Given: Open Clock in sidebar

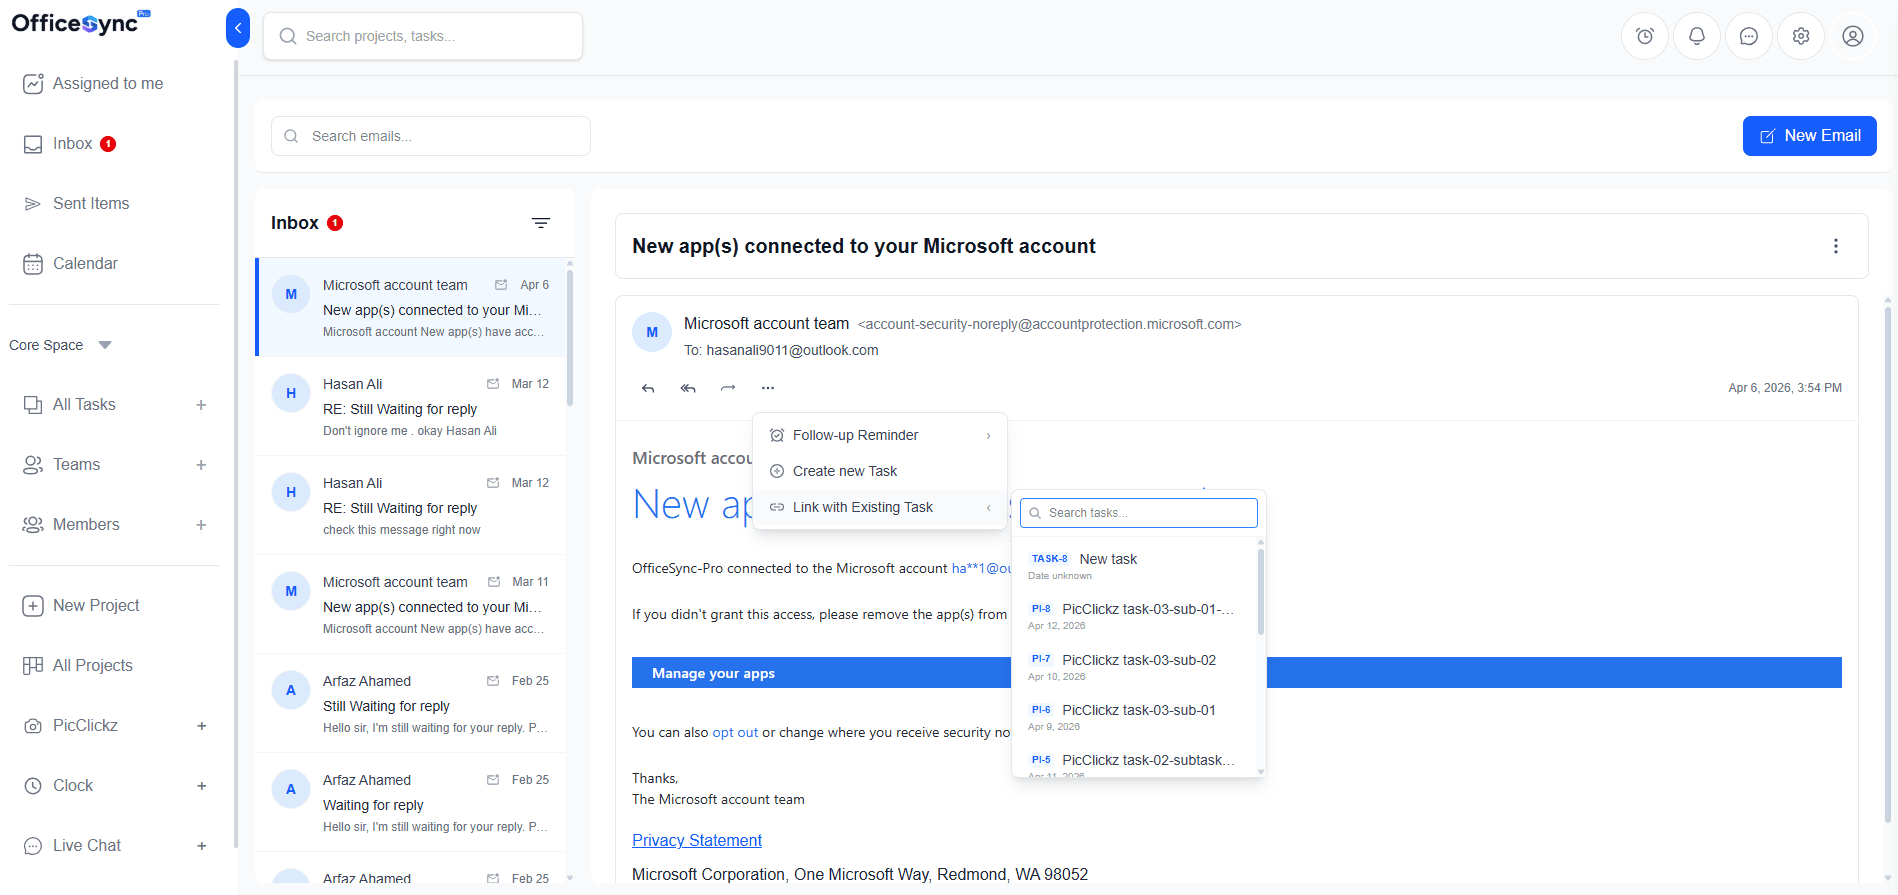Looking at the screenshot, I should pos(58,786).
